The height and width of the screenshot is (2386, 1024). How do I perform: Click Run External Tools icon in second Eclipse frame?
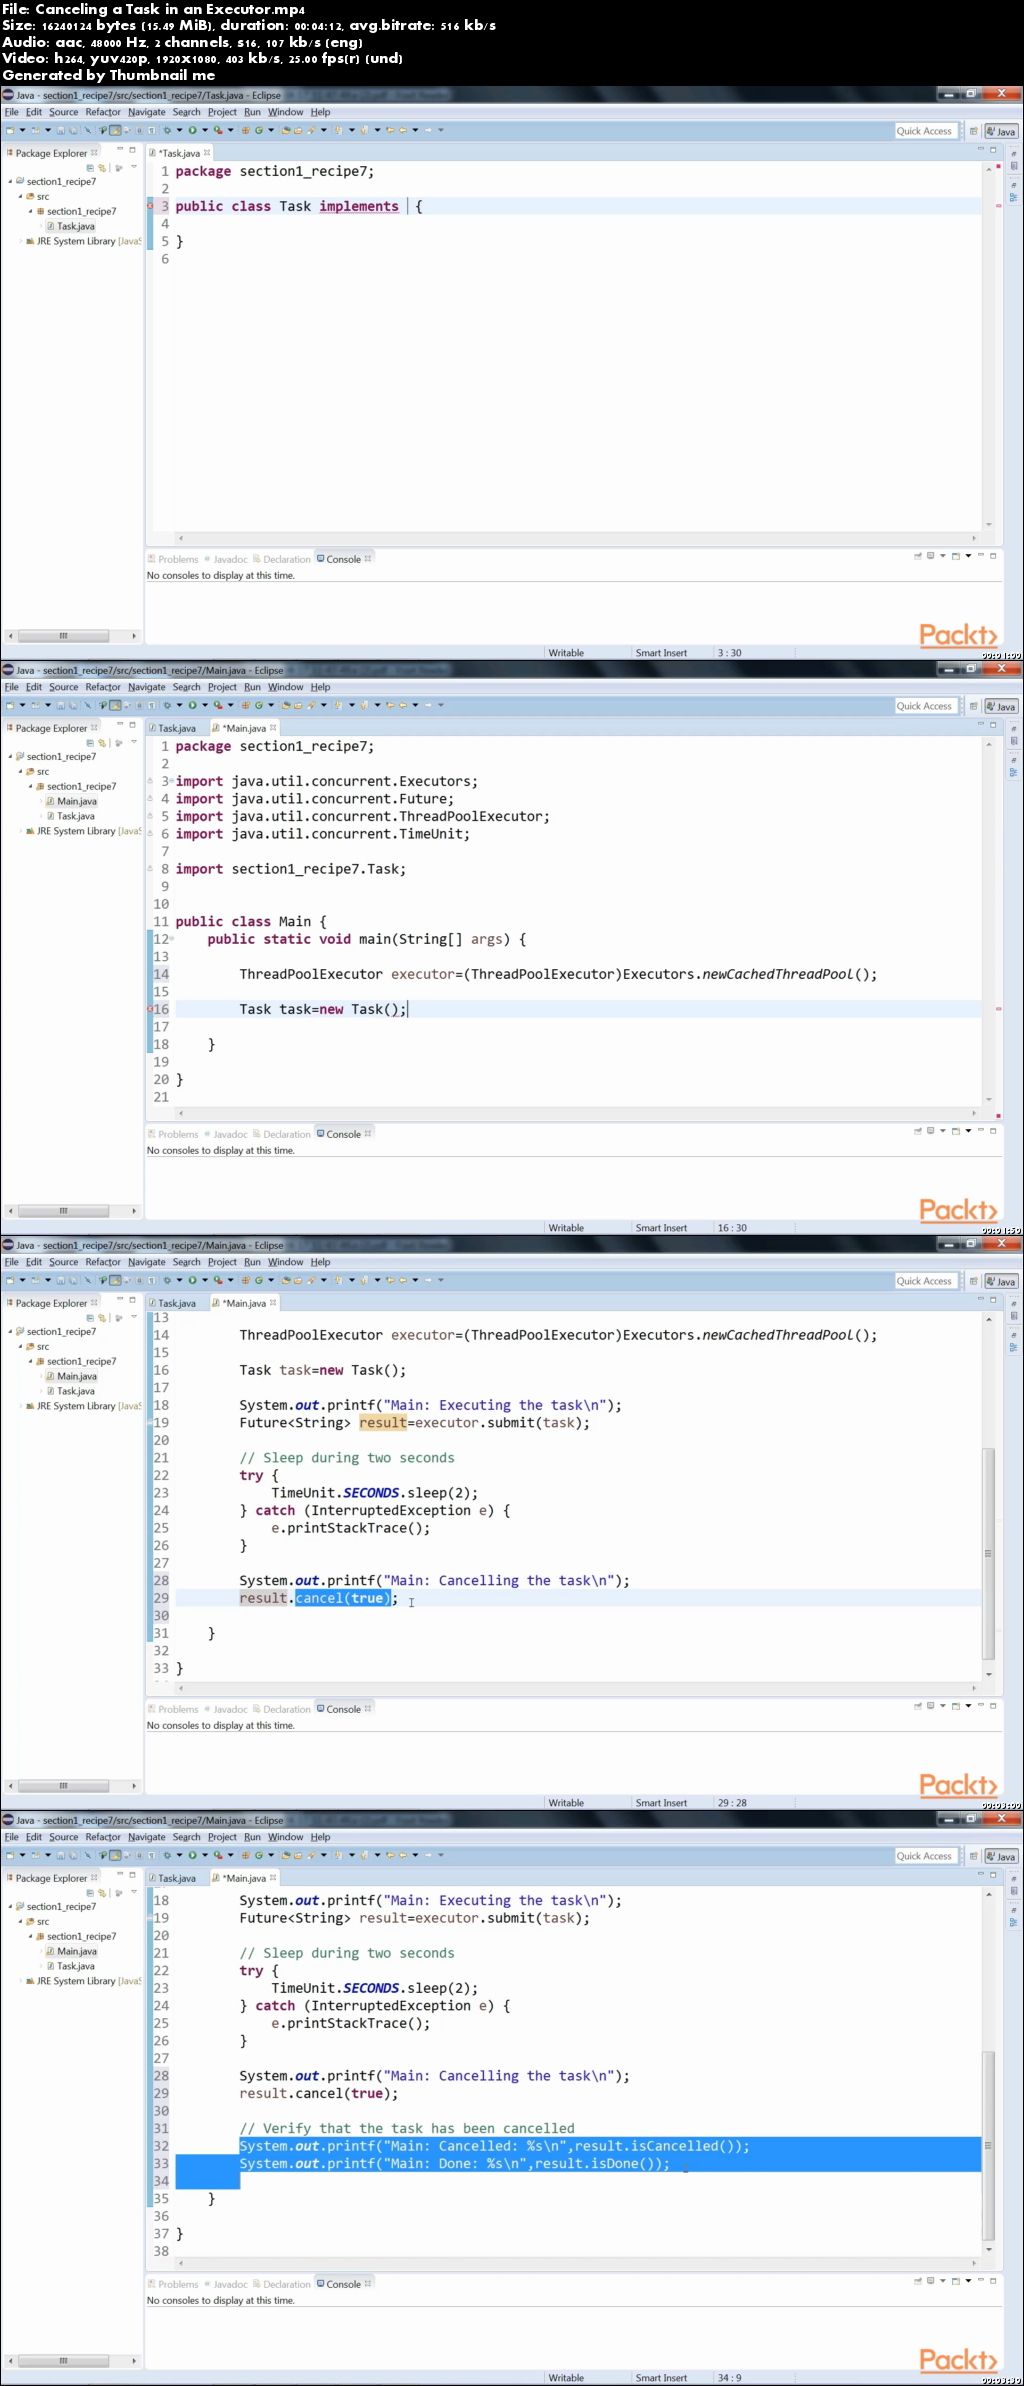[x=217, y=705]
